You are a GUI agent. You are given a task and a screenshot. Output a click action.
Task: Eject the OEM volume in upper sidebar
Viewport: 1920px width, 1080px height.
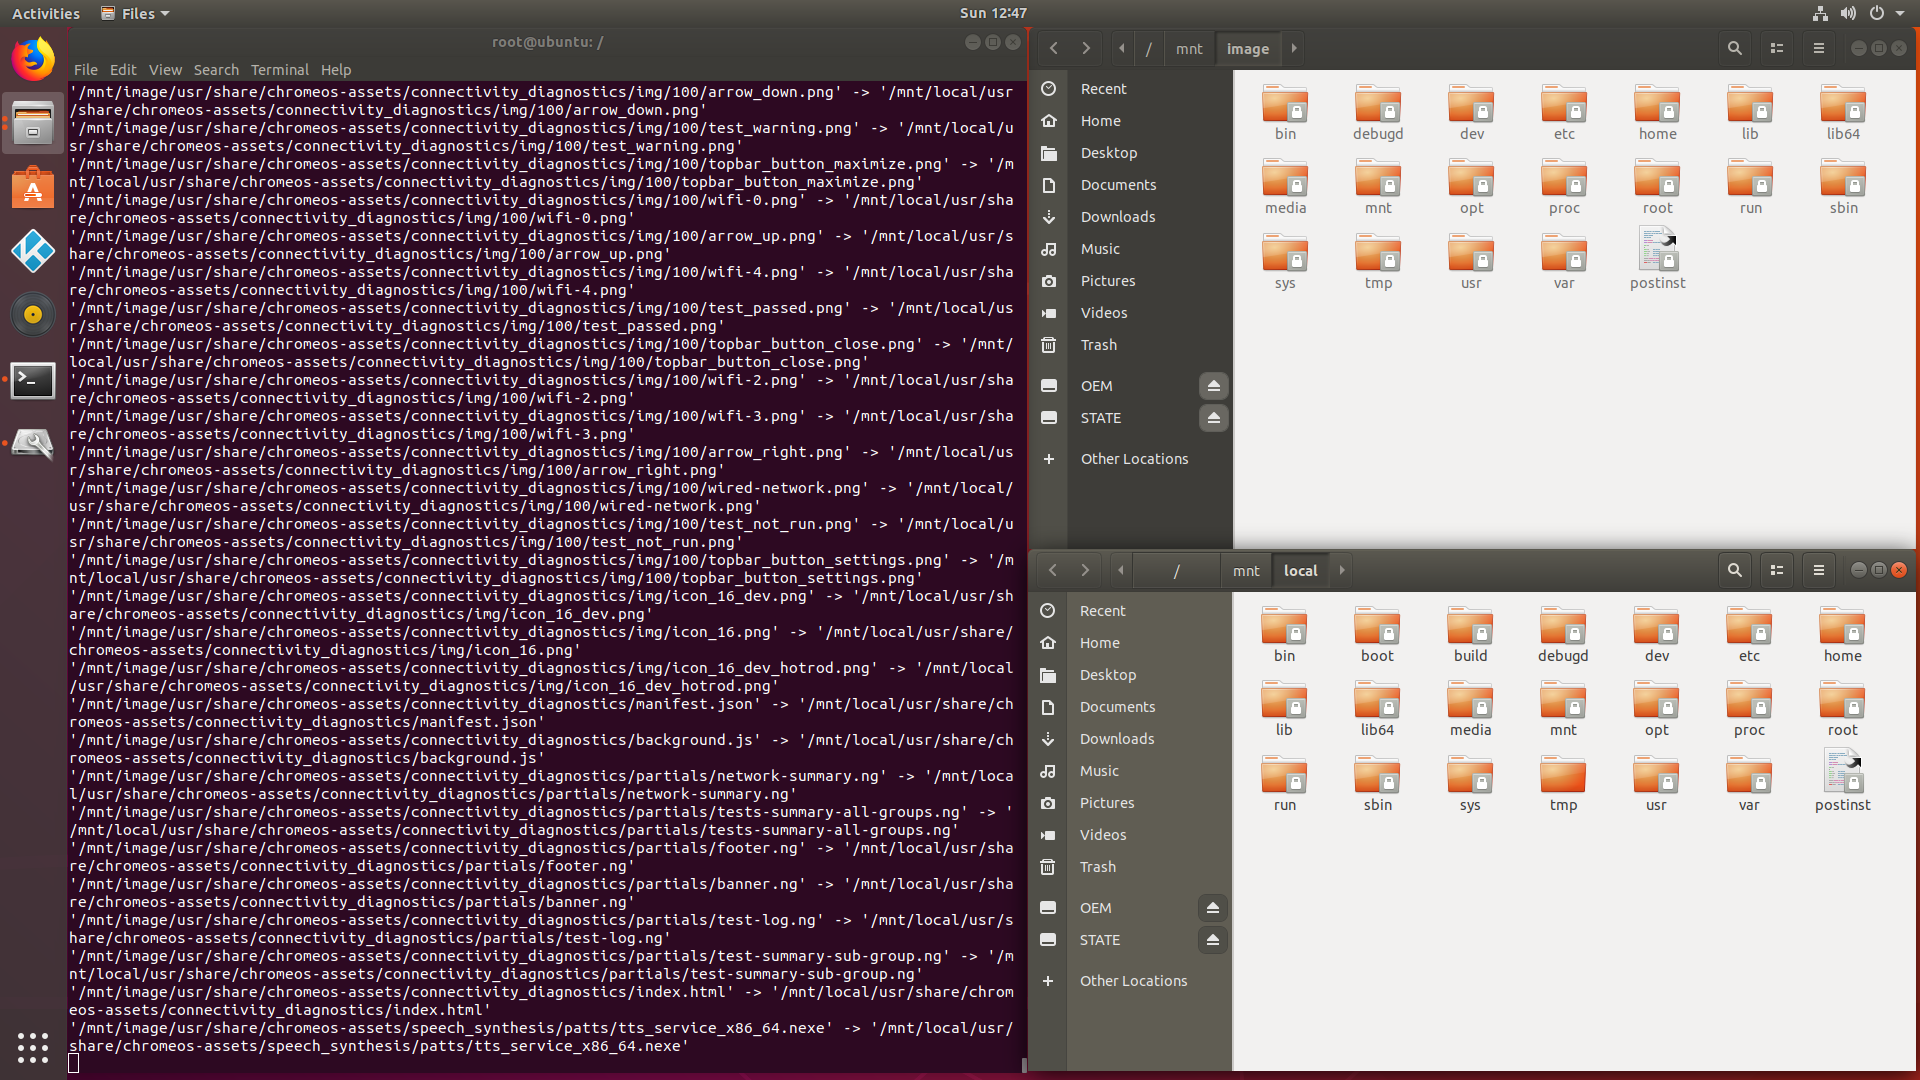(x=1213, y=386)
